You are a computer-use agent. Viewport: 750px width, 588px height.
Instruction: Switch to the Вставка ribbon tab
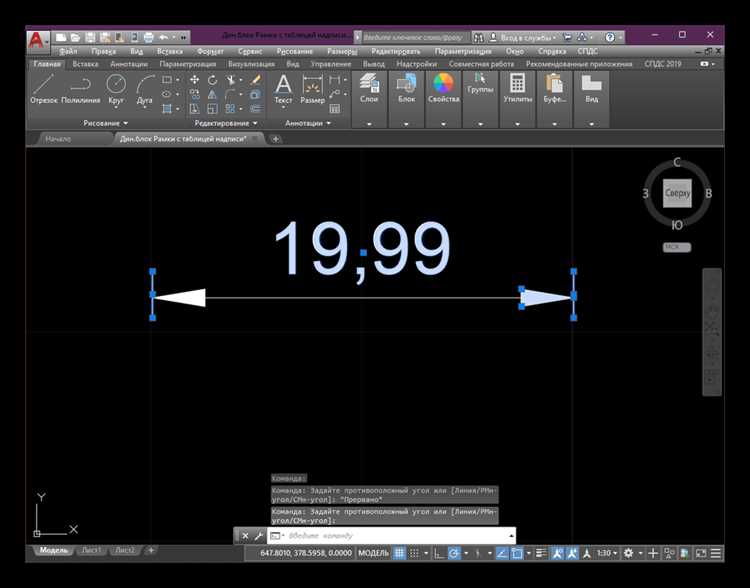coord(85,64)
